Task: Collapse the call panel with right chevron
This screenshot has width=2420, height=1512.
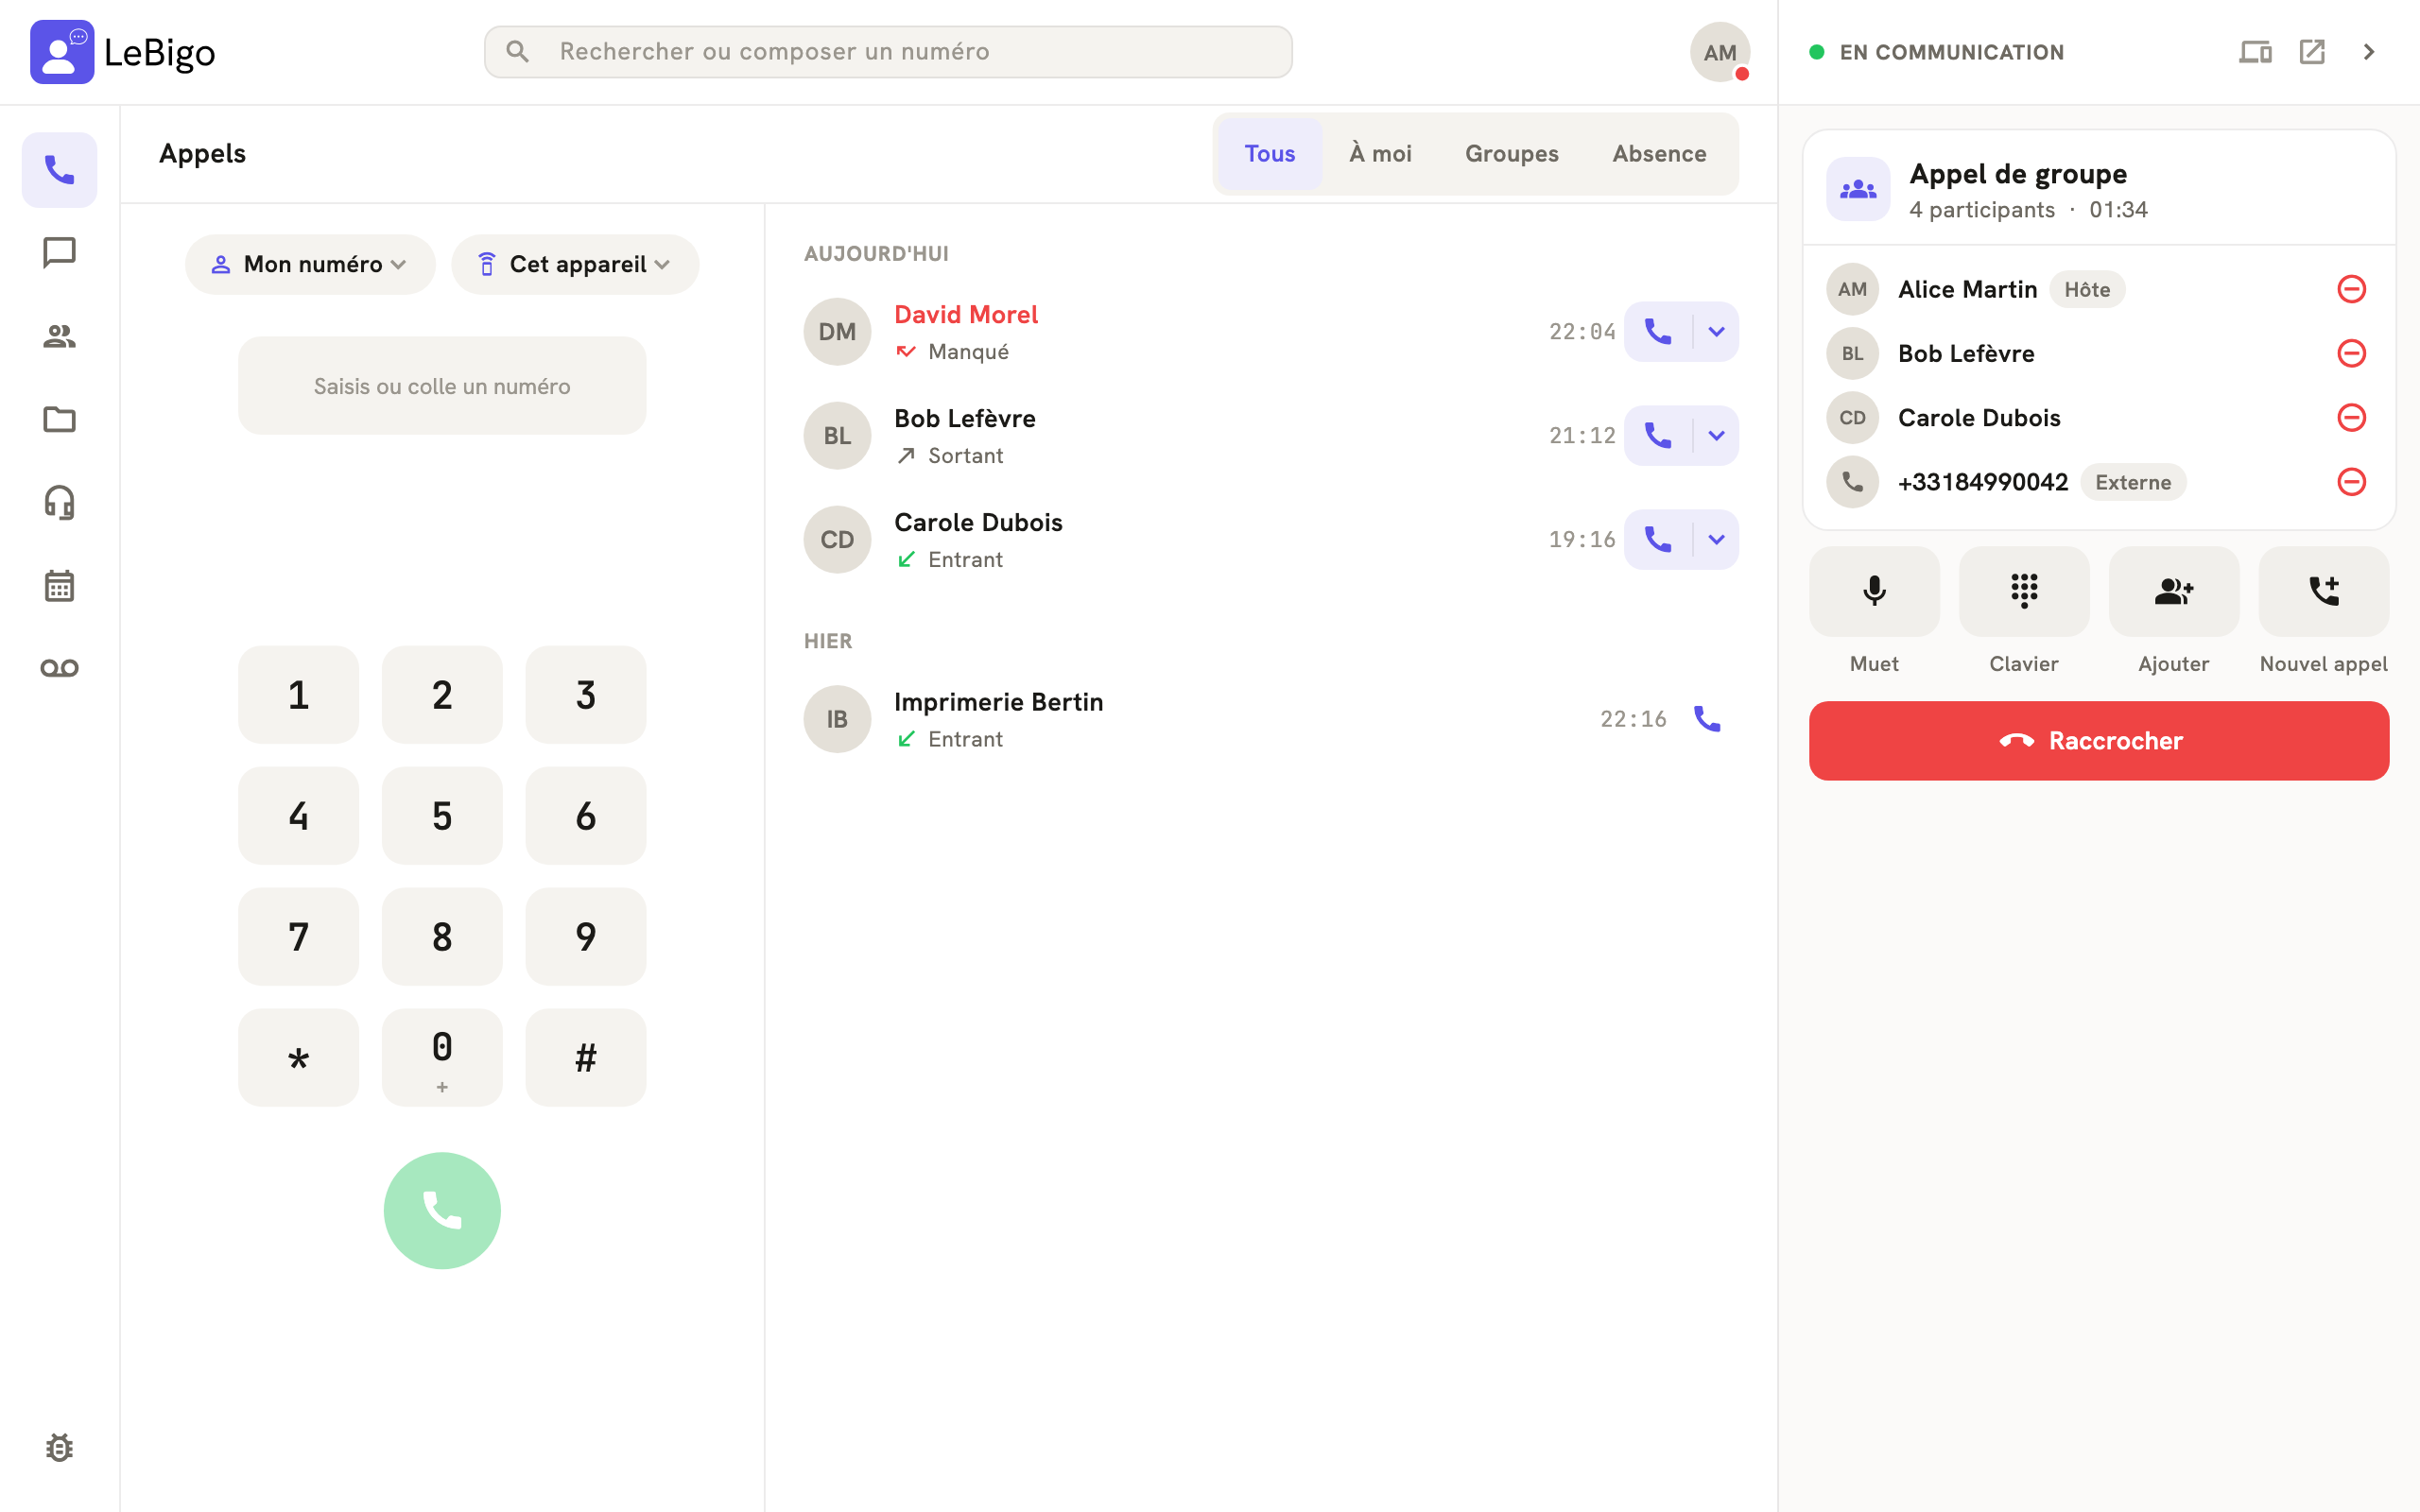Action: coord(2368,52)
